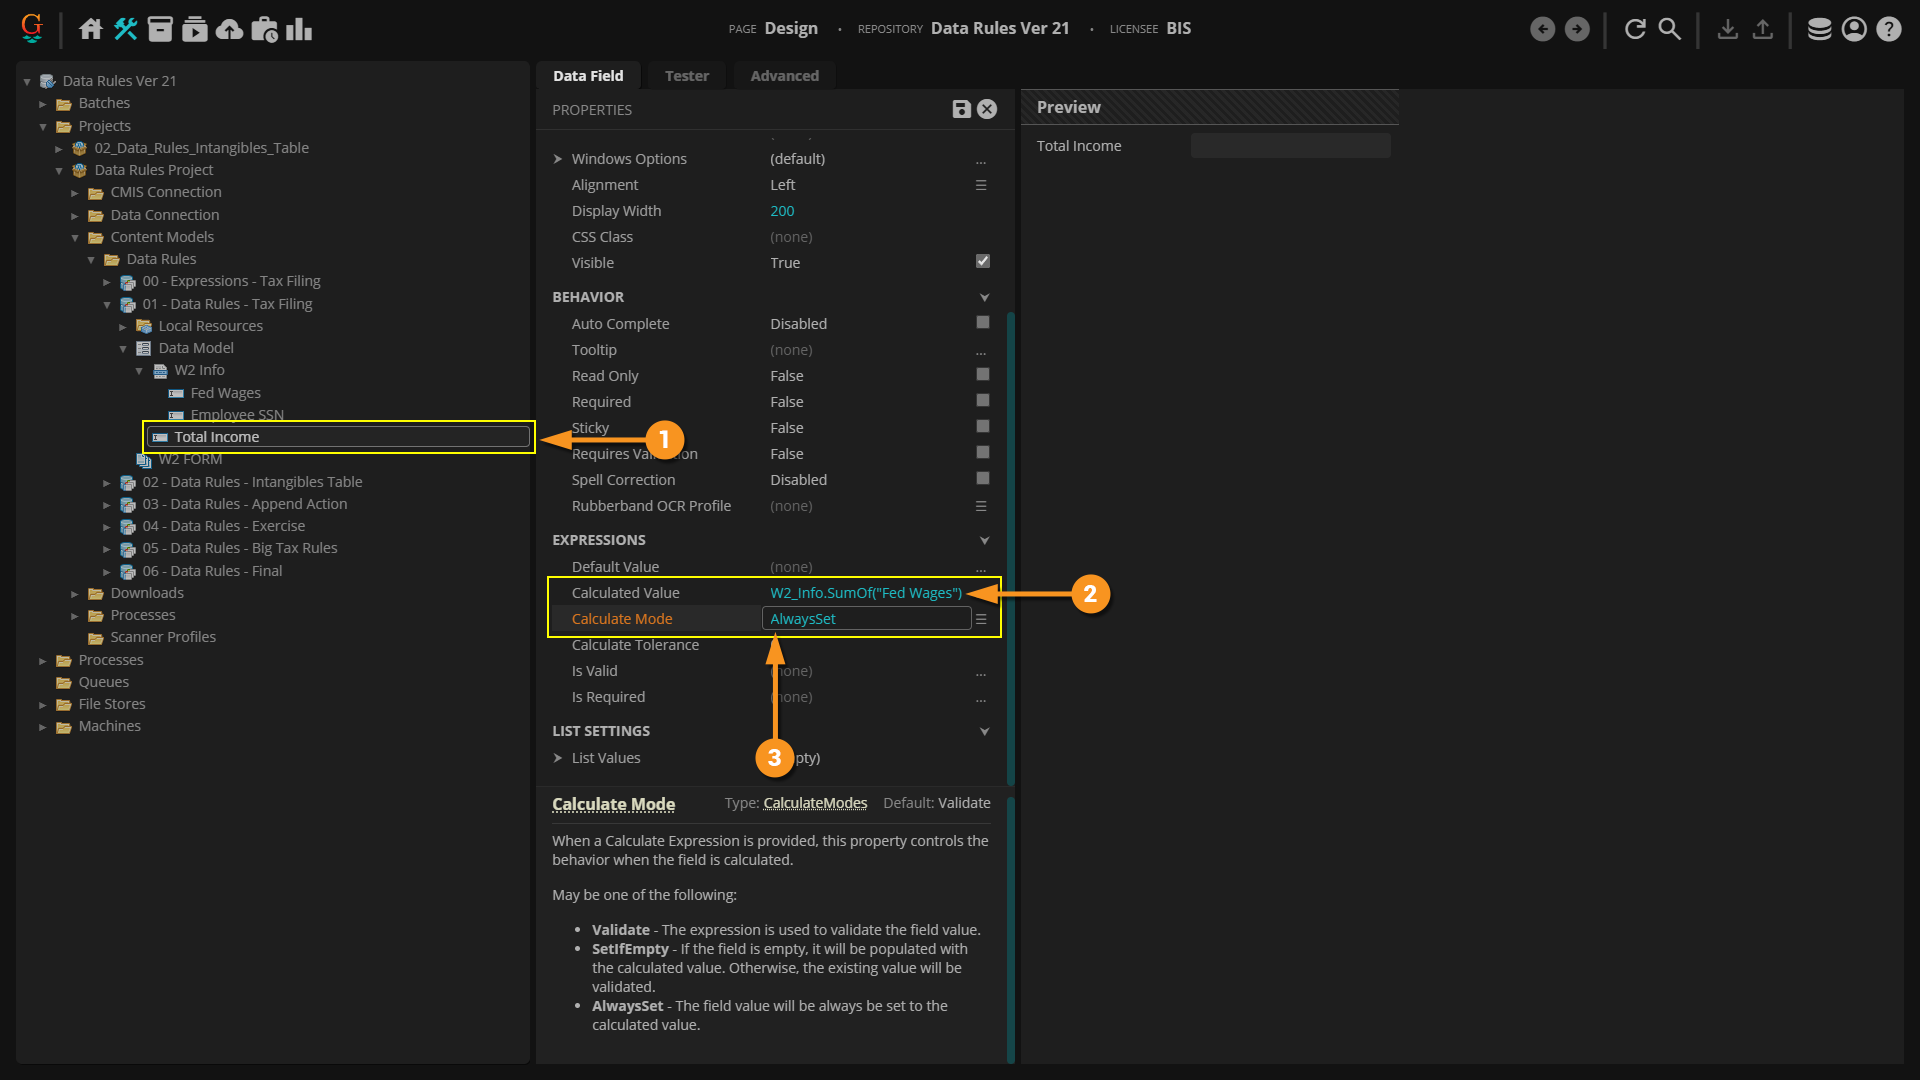Switch to the Tester tab

point(686,76)
